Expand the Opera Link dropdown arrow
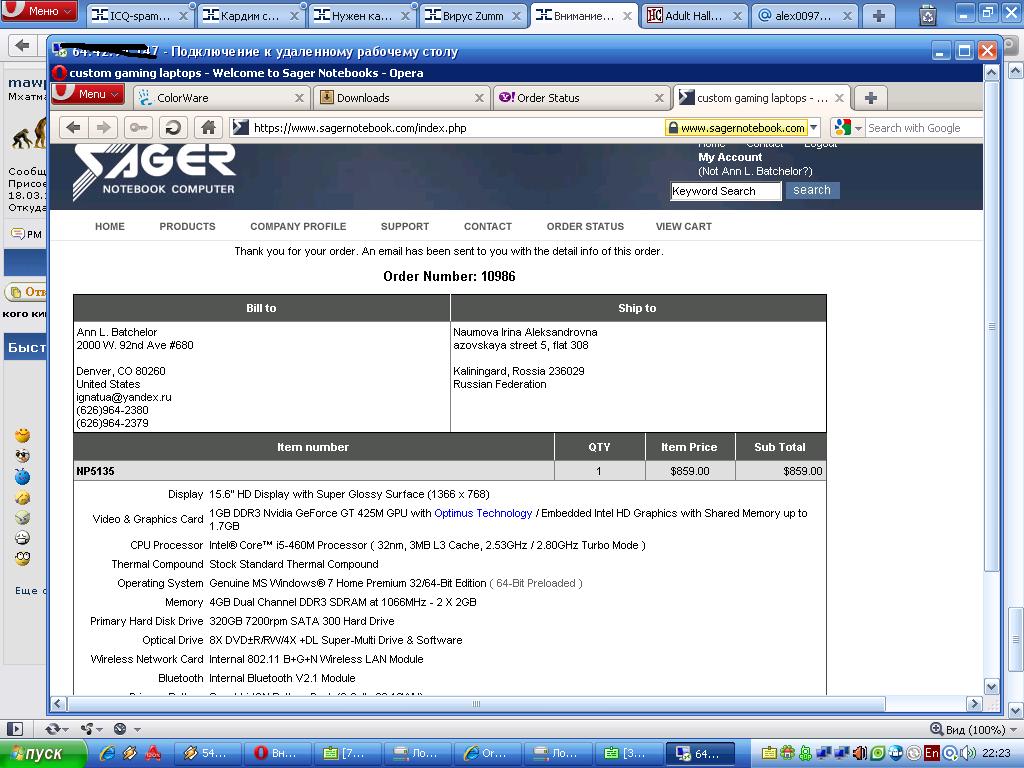Viewport: 1024px width, 768px height. (x=67, y=729)
